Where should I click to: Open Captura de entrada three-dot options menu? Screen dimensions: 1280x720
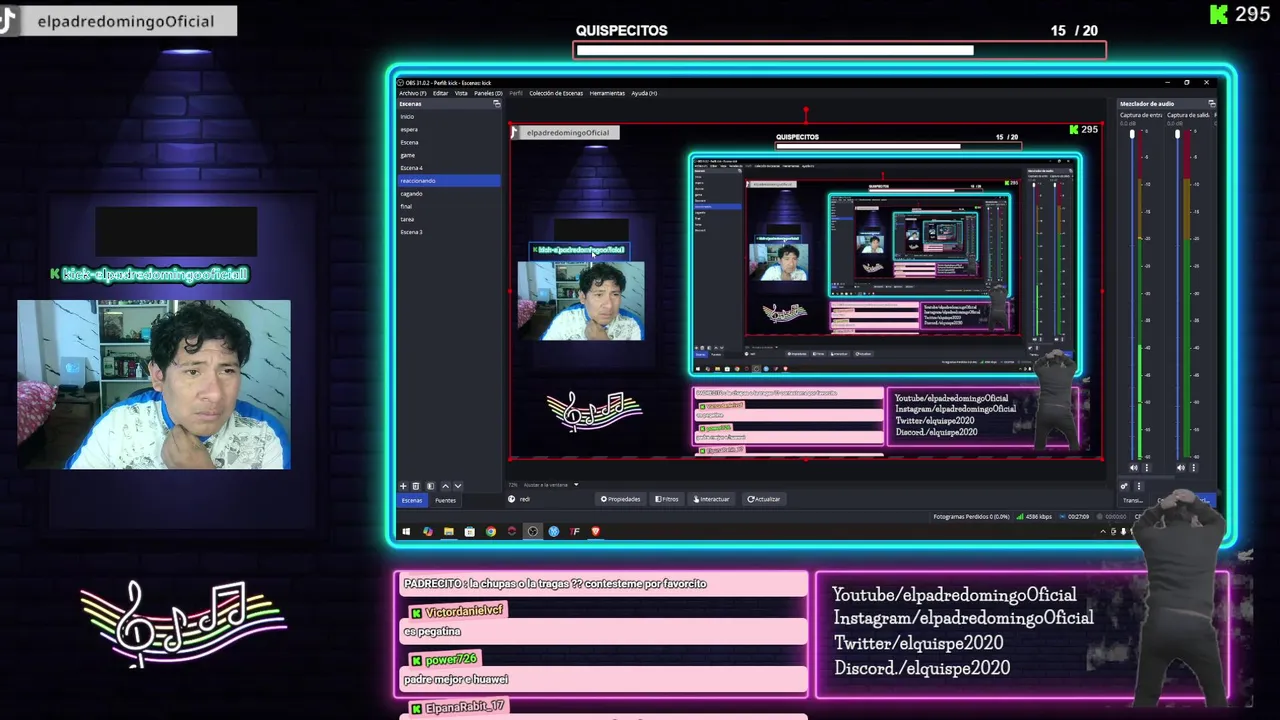point(1147,467)
